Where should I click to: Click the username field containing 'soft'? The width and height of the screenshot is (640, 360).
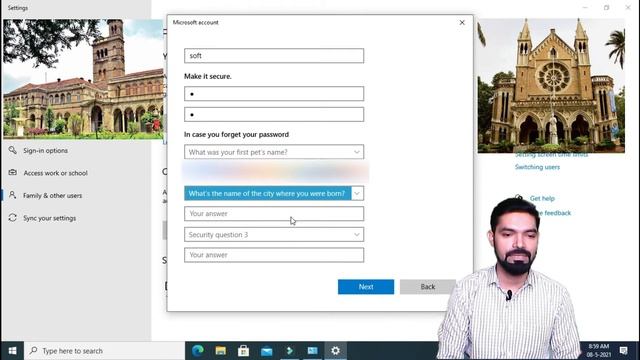click(x=274, y=56)
